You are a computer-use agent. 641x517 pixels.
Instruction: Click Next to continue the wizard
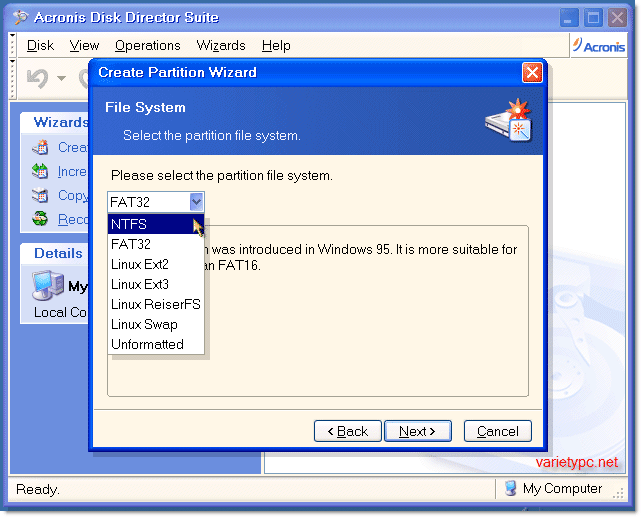pyautogui.click(x=418, y=431)
